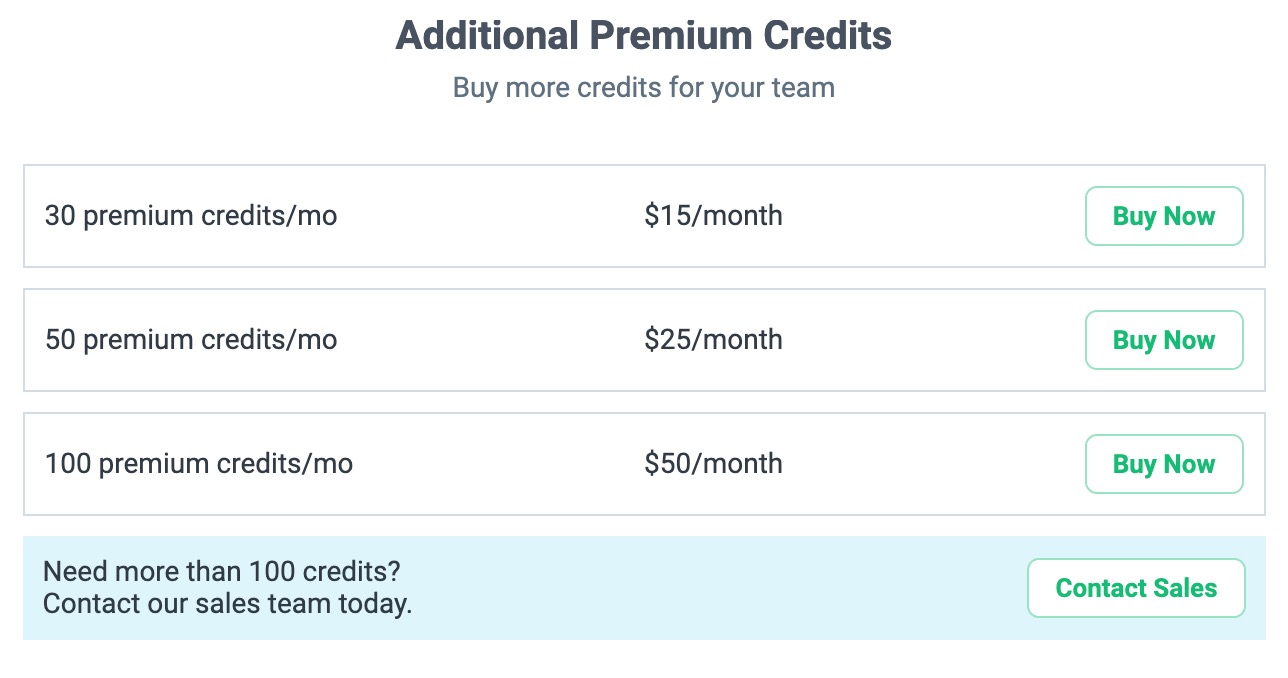Buy the 30 premium credits plan

(1164, 216)
